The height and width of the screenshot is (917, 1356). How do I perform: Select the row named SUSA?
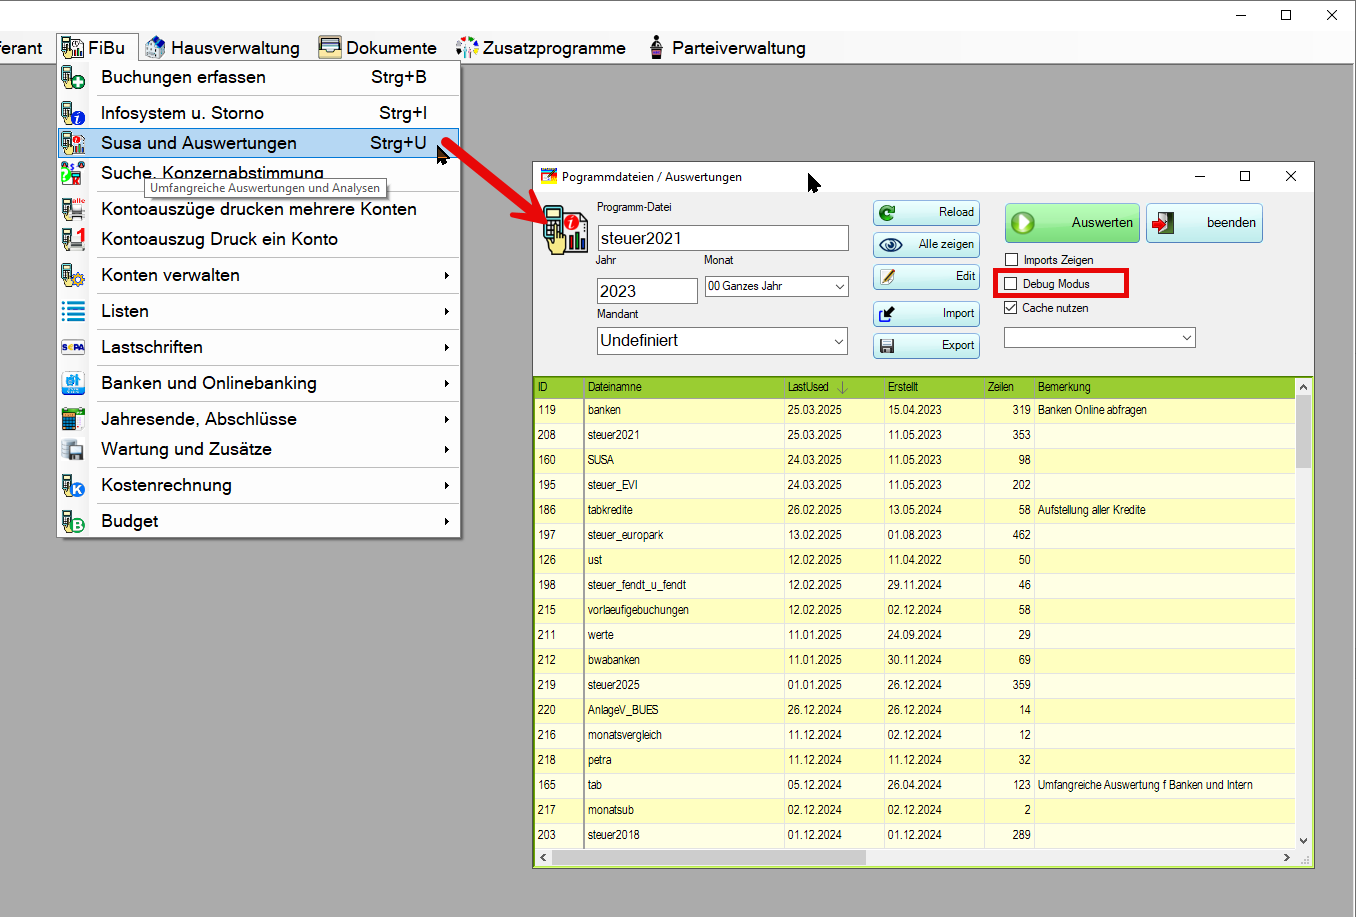point(915,460)
